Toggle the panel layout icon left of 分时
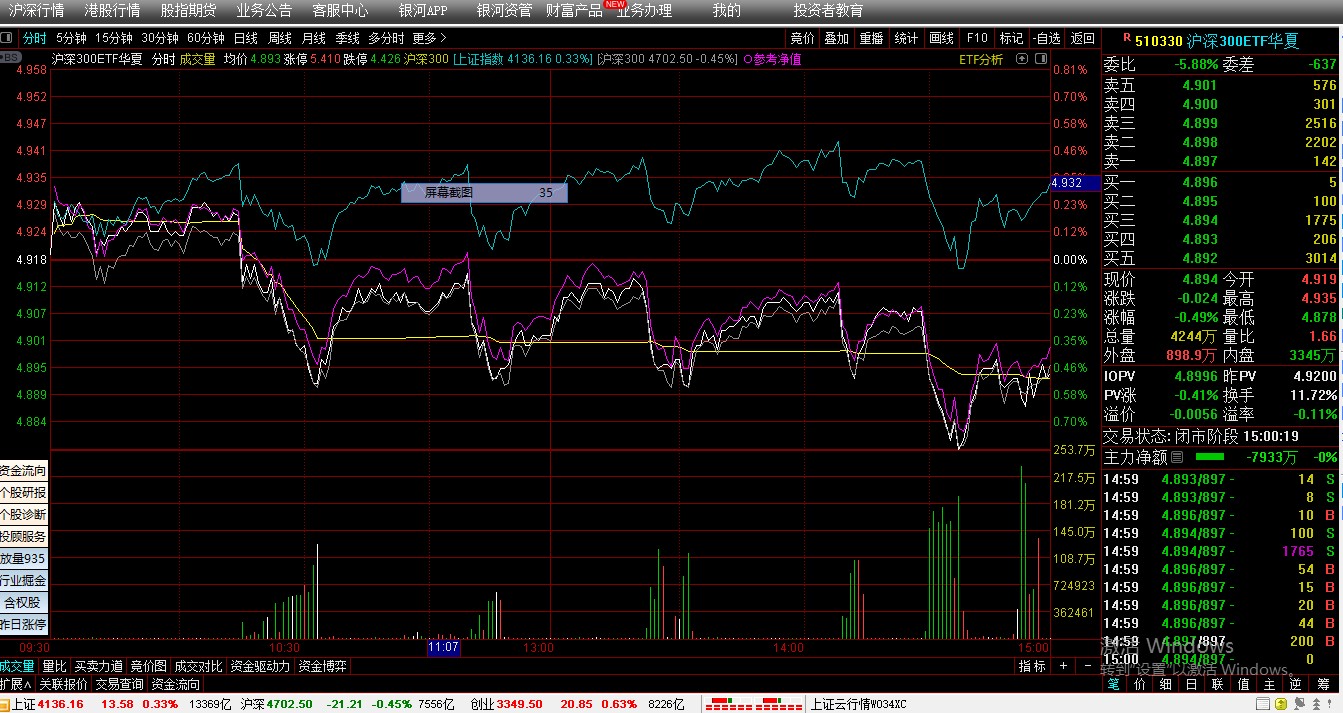 click(x=8, y=38)
